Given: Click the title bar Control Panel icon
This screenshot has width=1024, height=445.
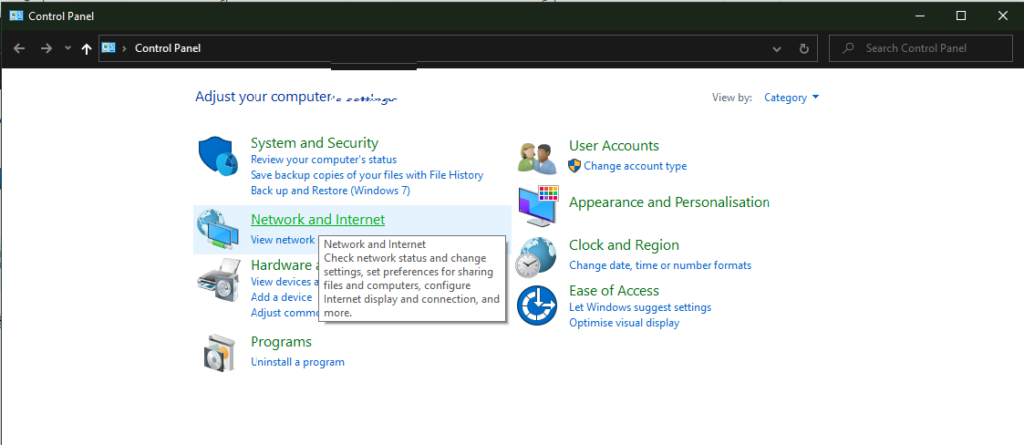Looking at the screenshot, I should [16, 16].
